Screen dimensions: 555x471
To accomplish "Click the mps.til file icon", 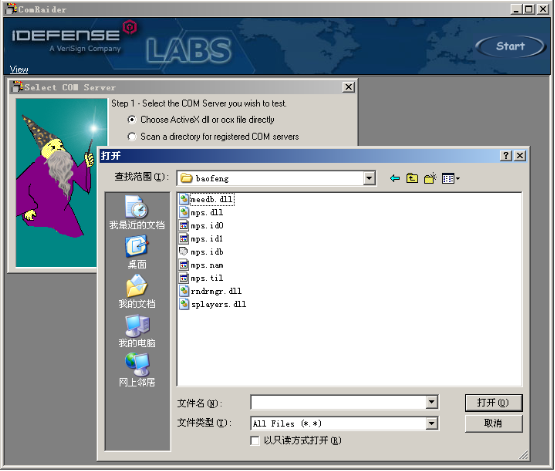I will (x=184, y=278).
